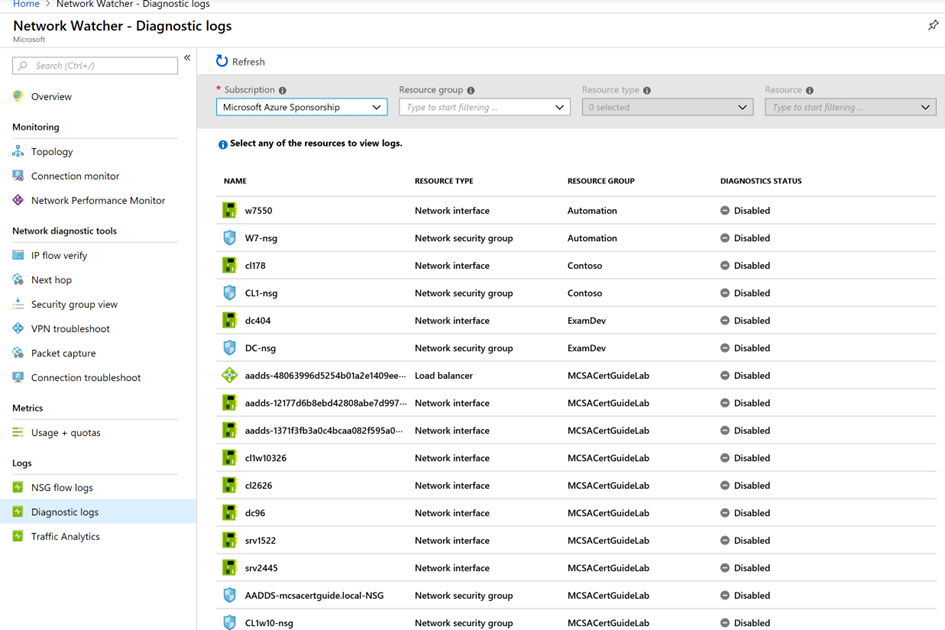Click the Refresh button label

[x=248, y=61]
